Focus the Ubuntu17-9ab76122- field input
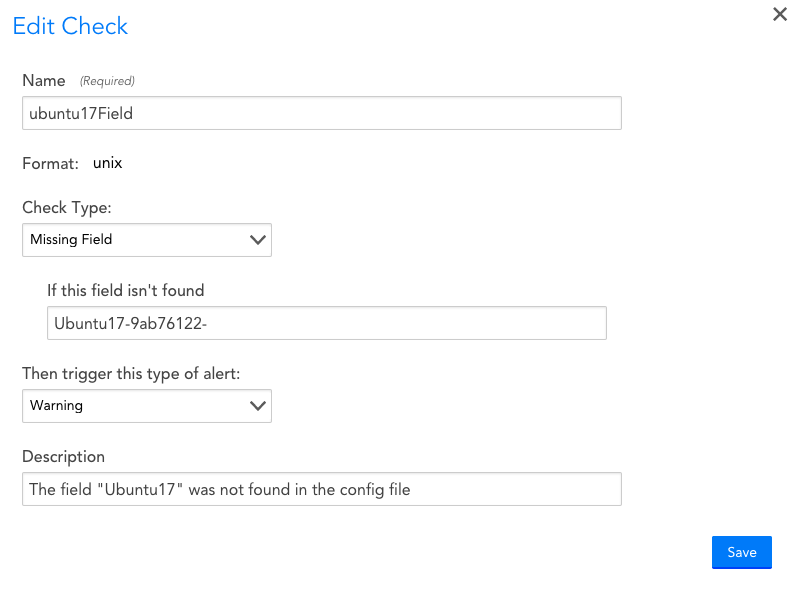The image size is (795, 592). pyautogui.click(x=327, y=323)
